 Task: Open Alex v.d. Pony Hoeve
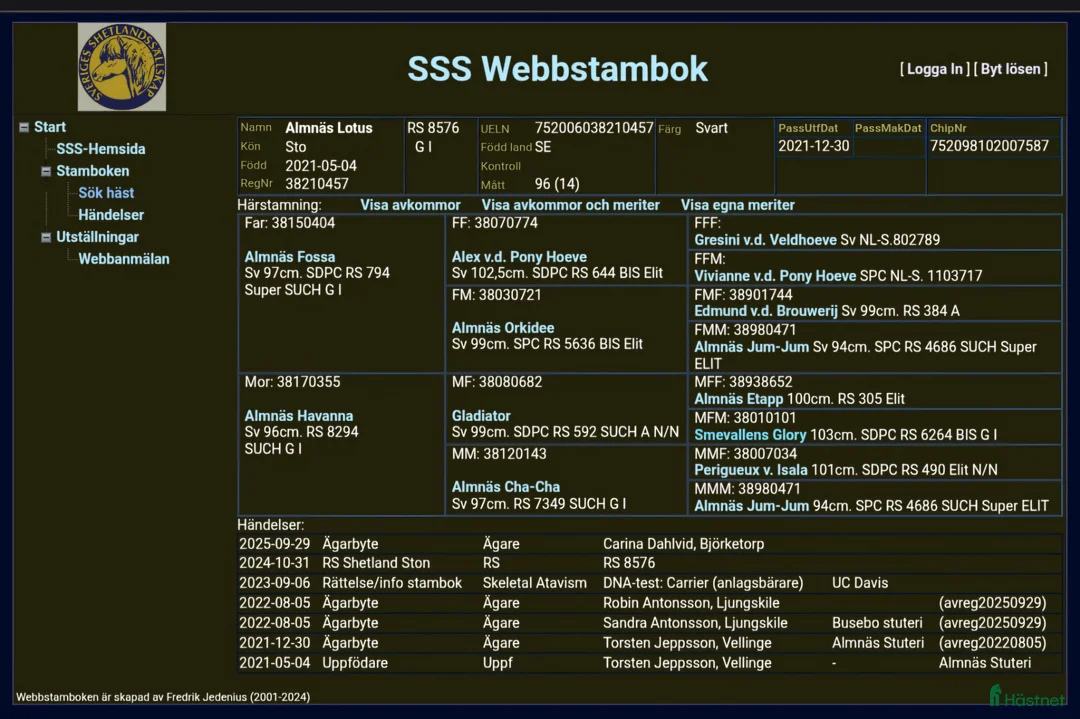(x=519, y=256)
